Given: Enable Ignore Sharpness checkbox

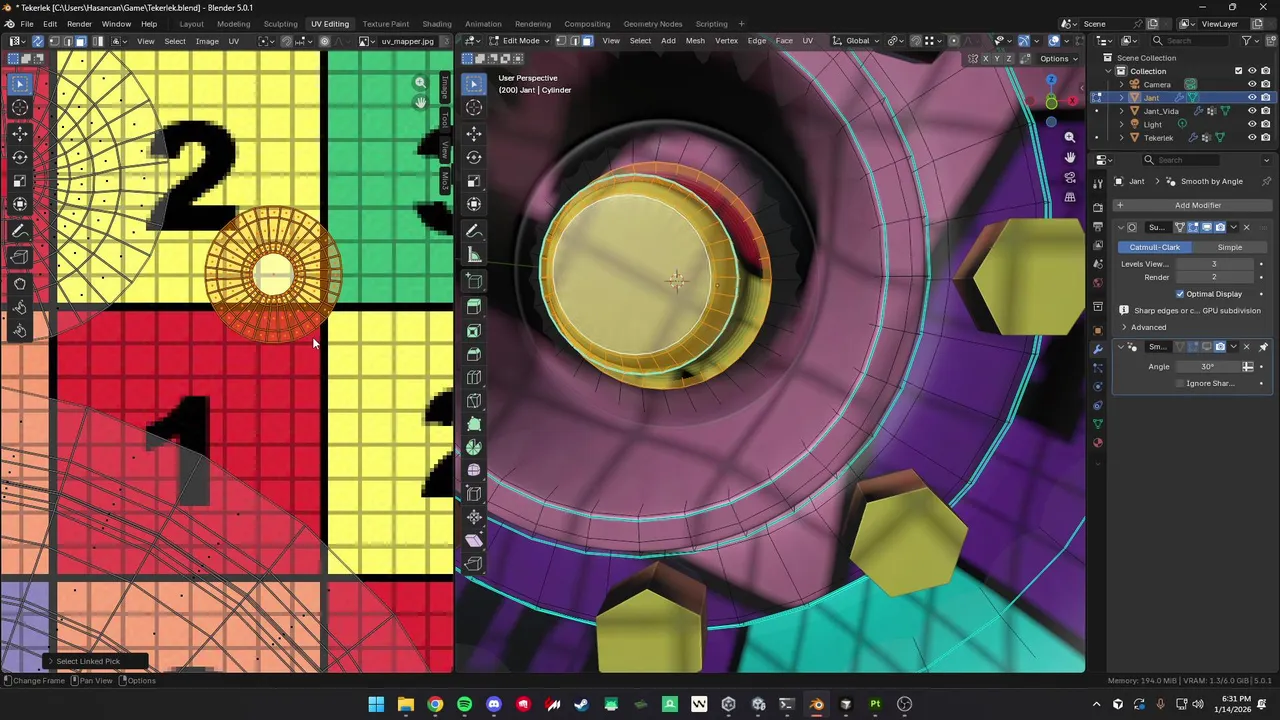Looking at the screenshot, I should 1180,383.
